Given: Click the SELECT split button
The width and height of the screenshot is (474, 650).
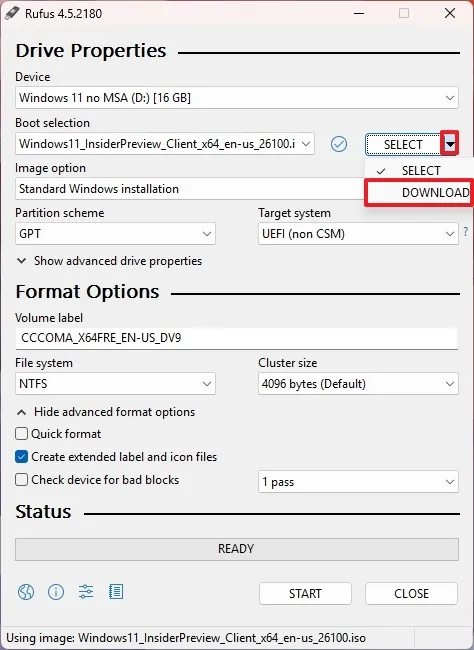Looking at the screenshot, I should click(403, 144).
